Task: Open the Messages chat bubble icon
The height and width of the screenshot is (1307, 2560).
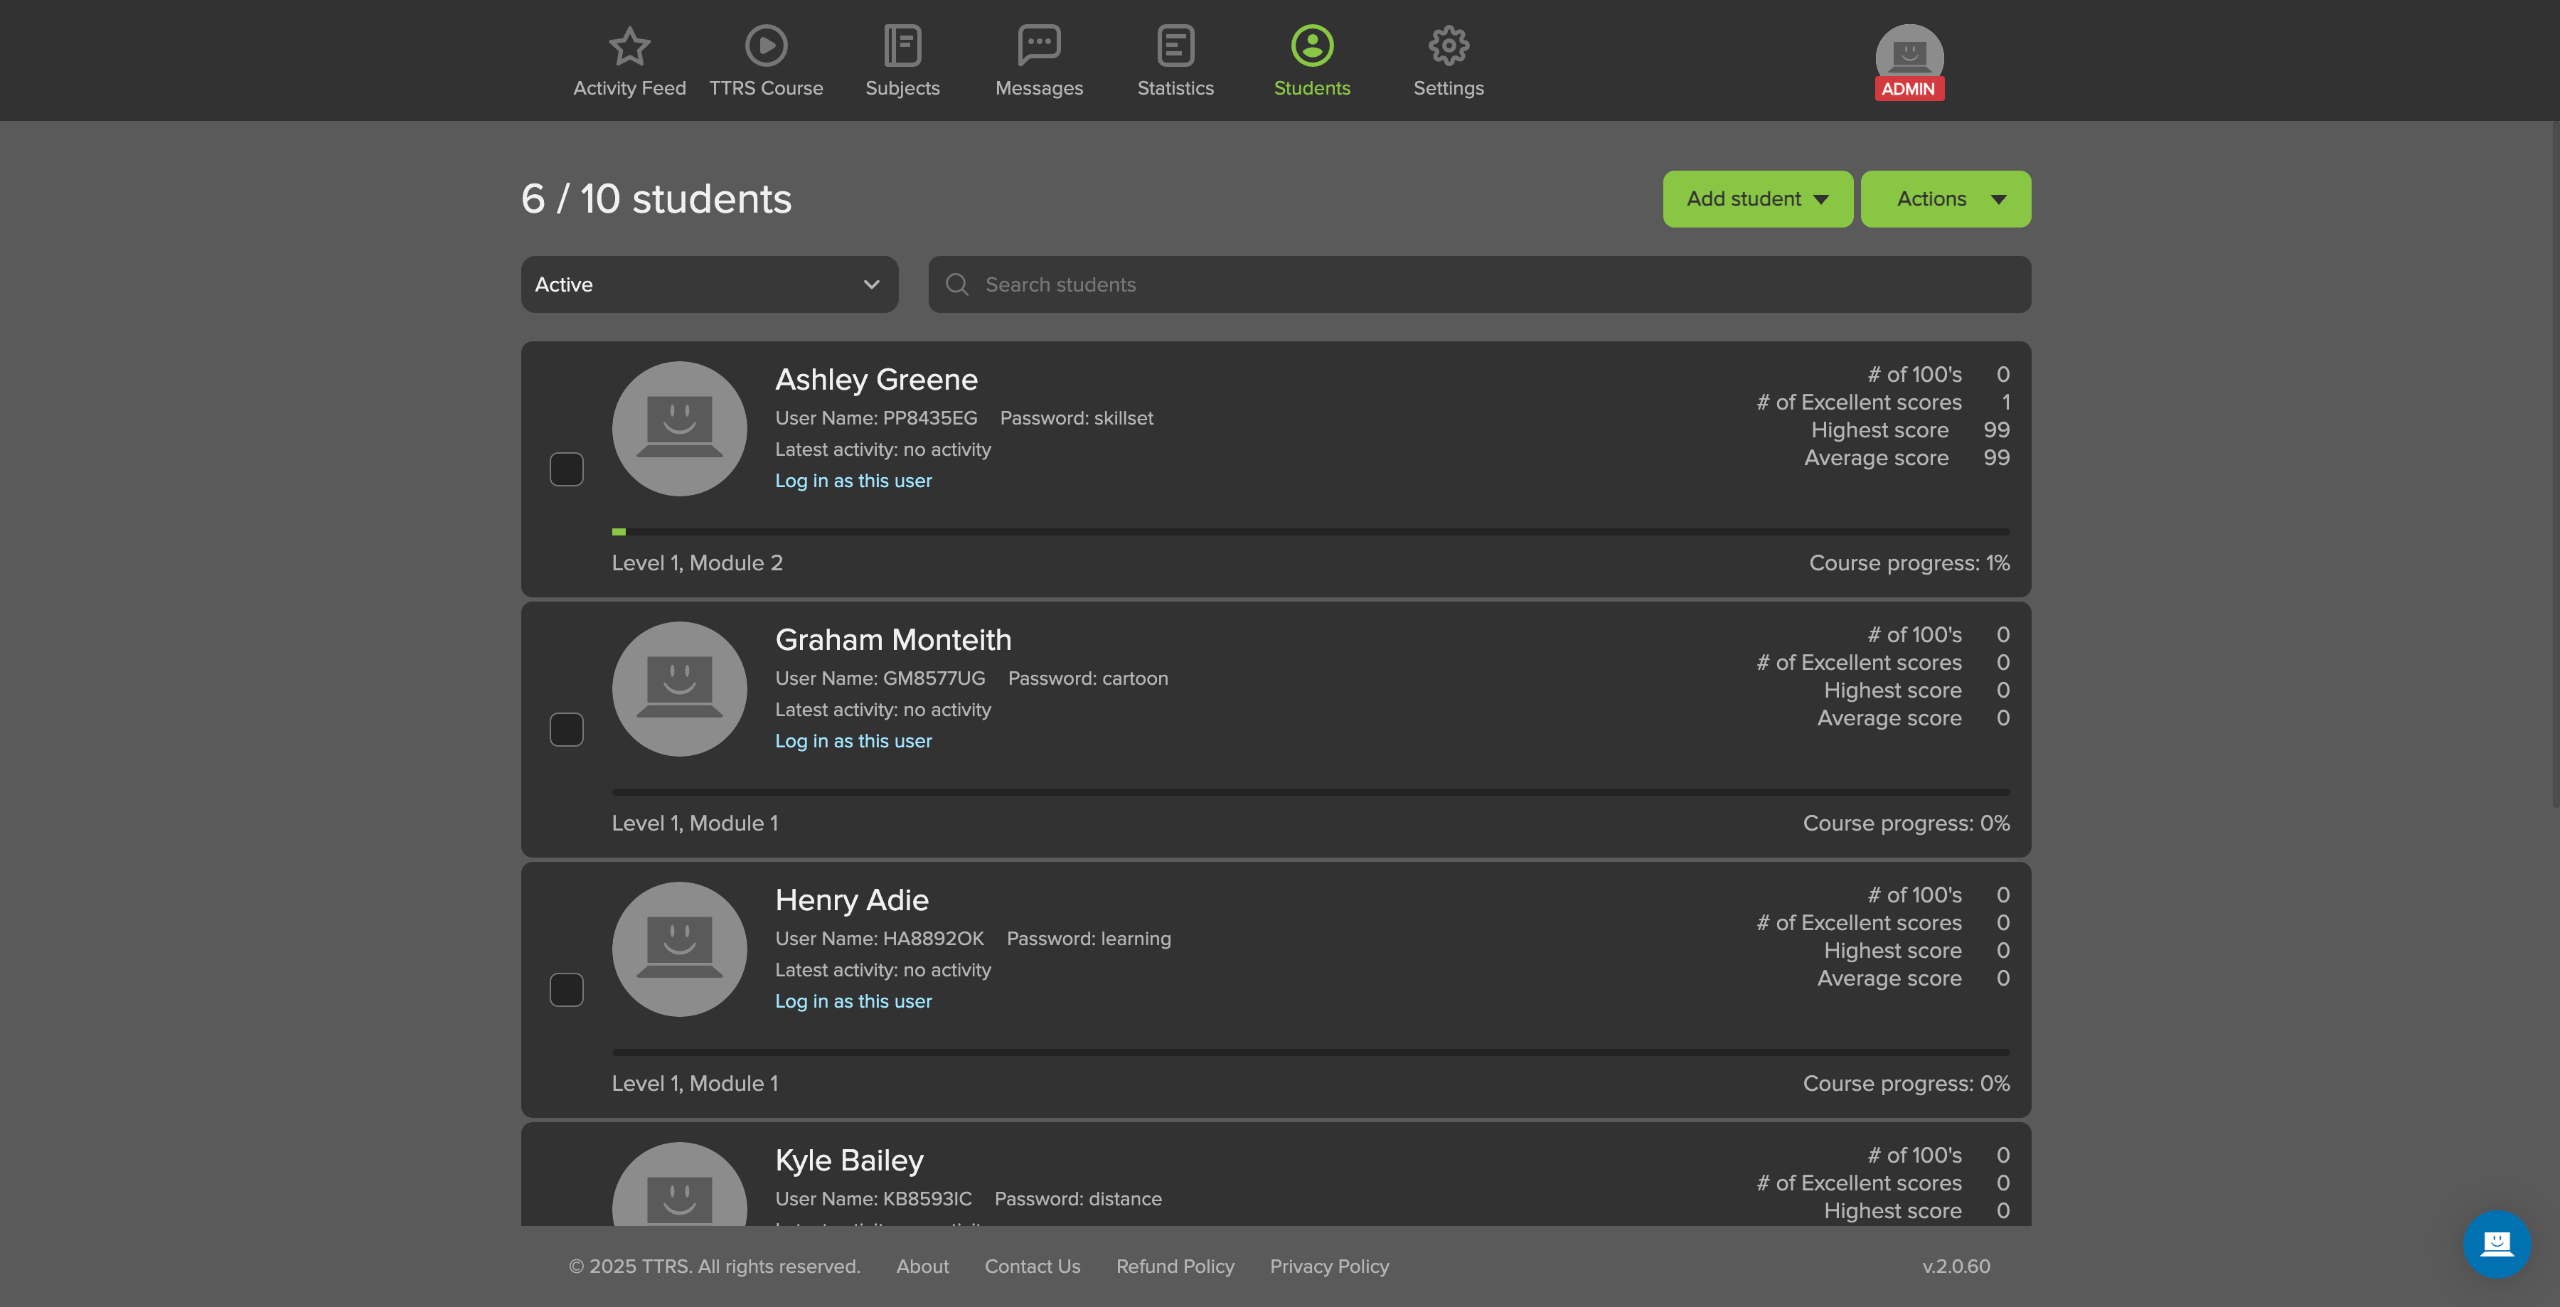Action: [x=1039, y=46]
